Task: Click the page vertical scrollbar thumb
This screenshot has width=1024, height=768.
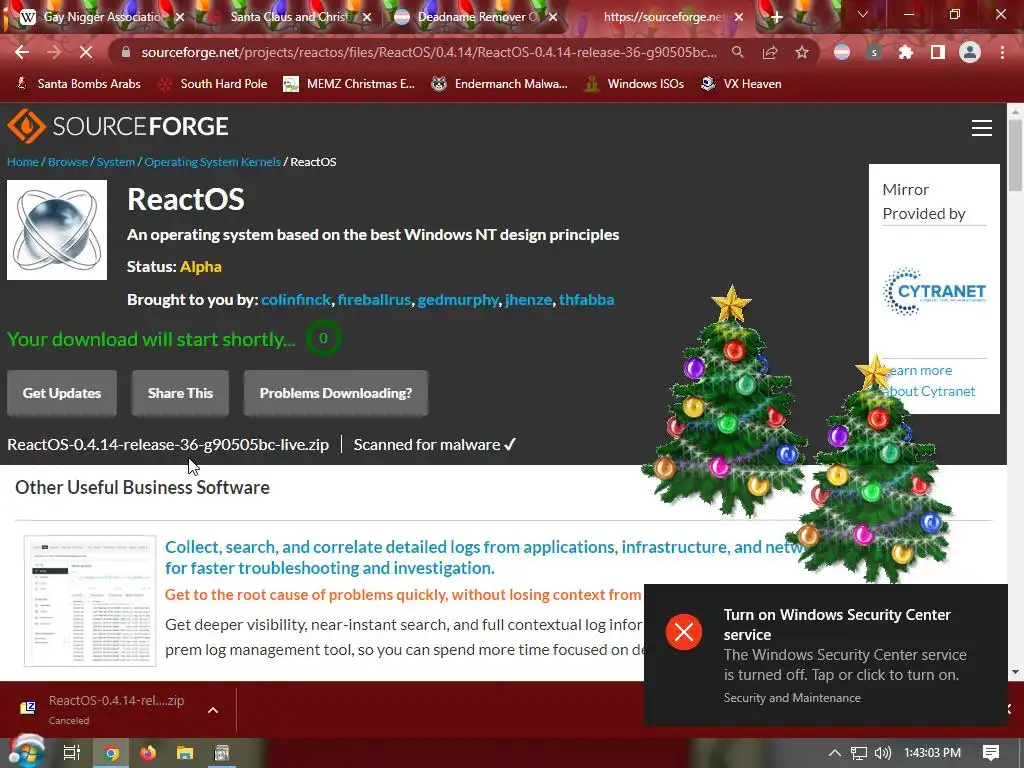Action: tap(1016, 155)
